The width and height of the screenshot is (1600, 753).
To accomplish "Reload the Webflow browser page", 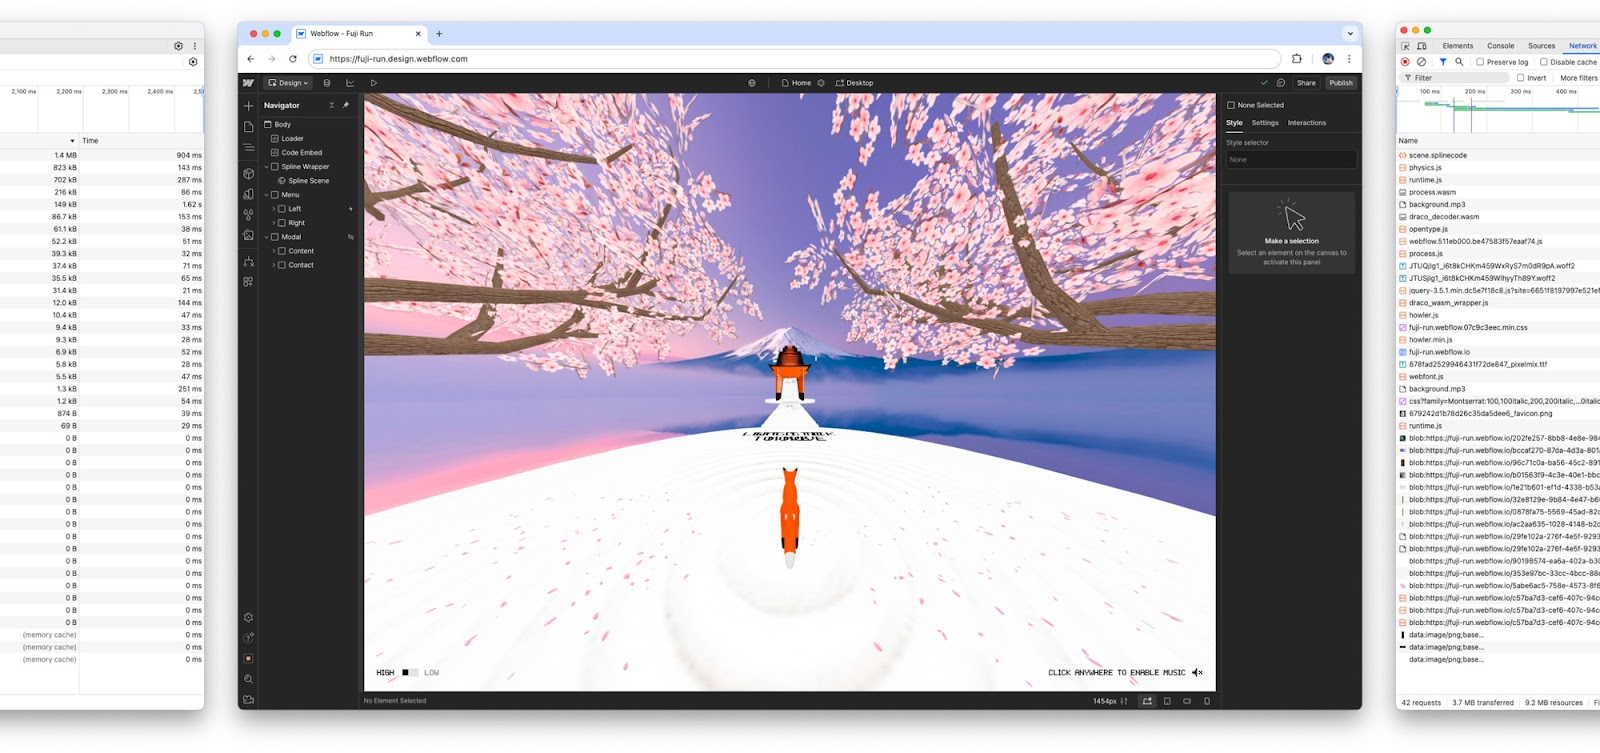I will pyautogui.click(x=293, y=59).
